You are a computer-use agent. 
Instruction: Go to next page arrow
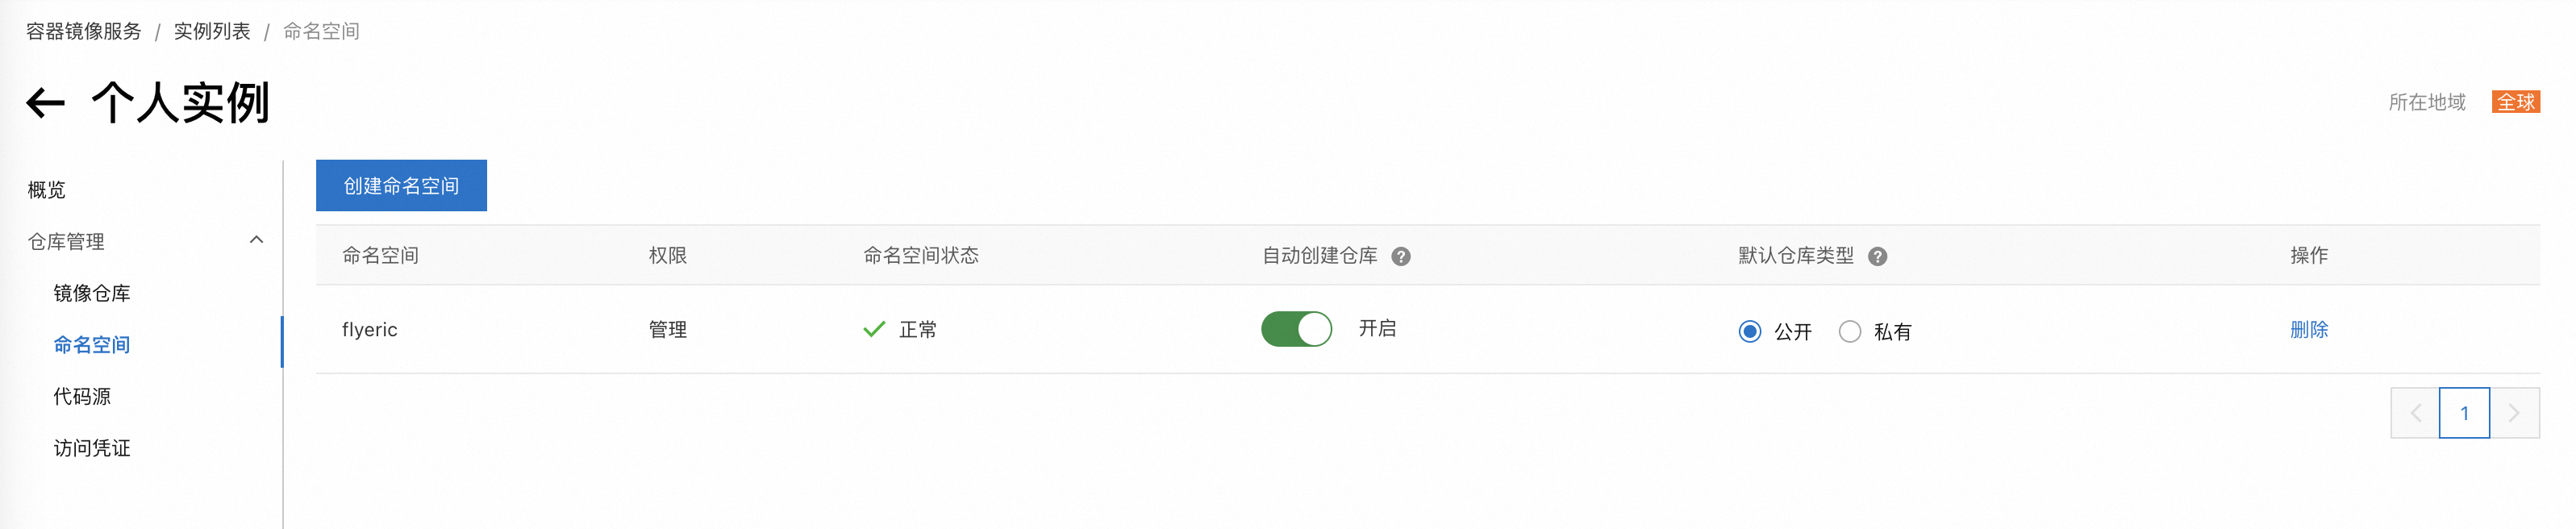[x=2514, y=413]
